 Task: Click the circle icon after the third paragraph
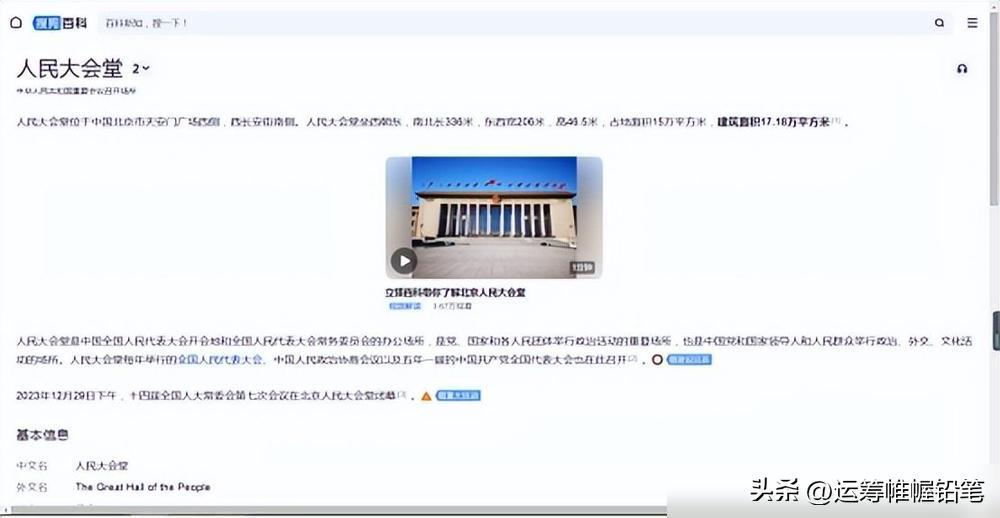pyautogui.click(x=656, y=359)
